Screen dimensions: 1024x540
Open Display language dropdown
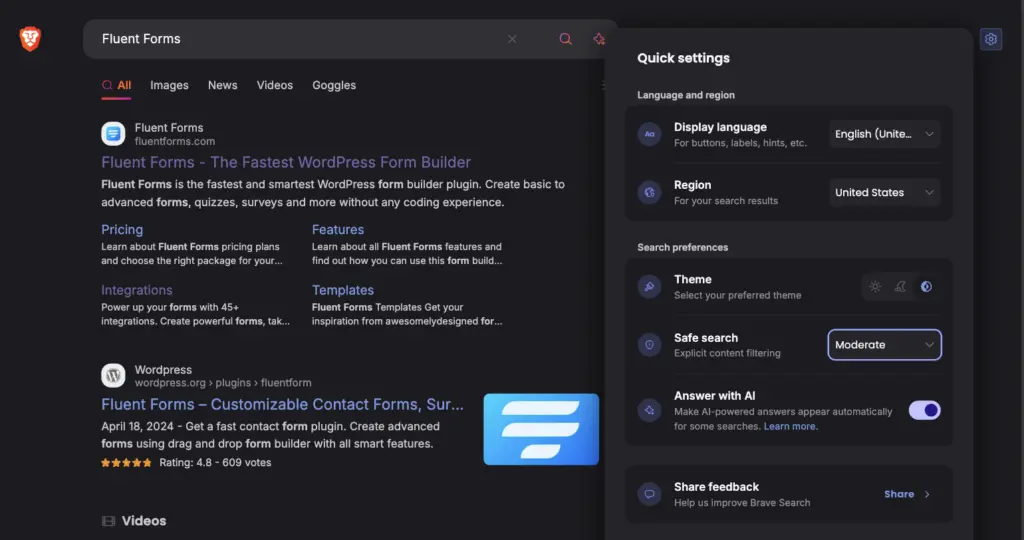(x=884, y=134)
